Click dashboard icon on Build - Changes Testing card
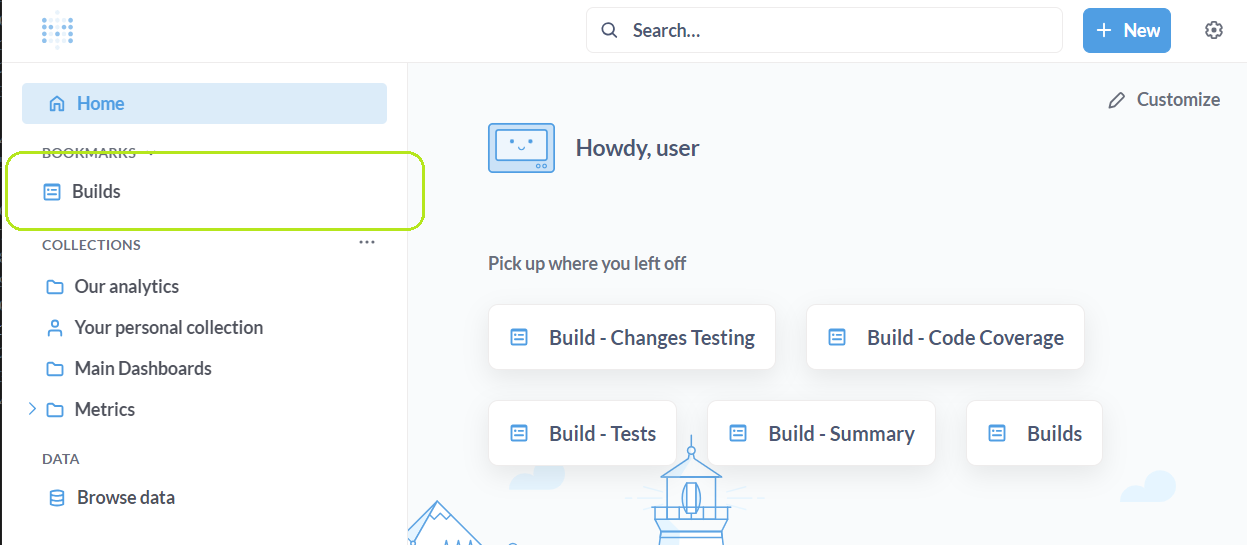 [x=519, y=337]
